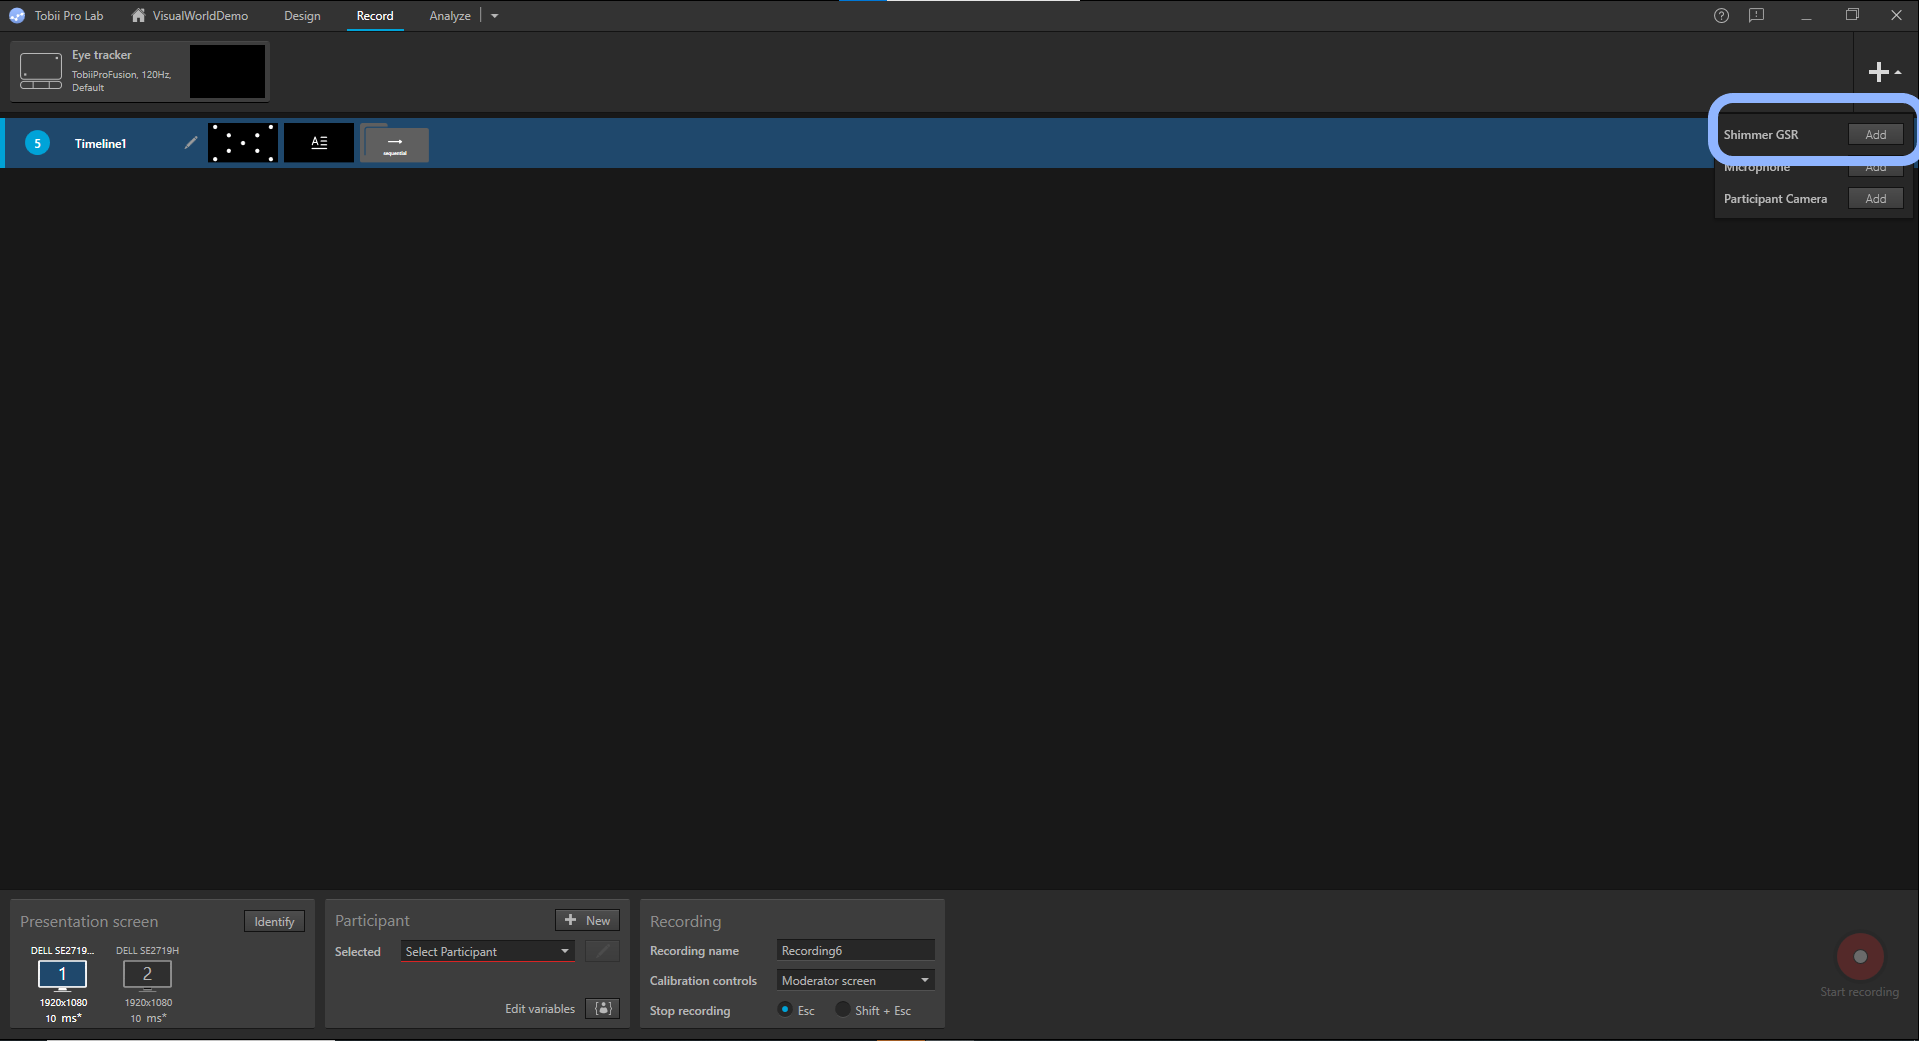This screenshot has width=1919, height=1041.
Task: Click the Eye tracker device icon
Action: point(41,71)
